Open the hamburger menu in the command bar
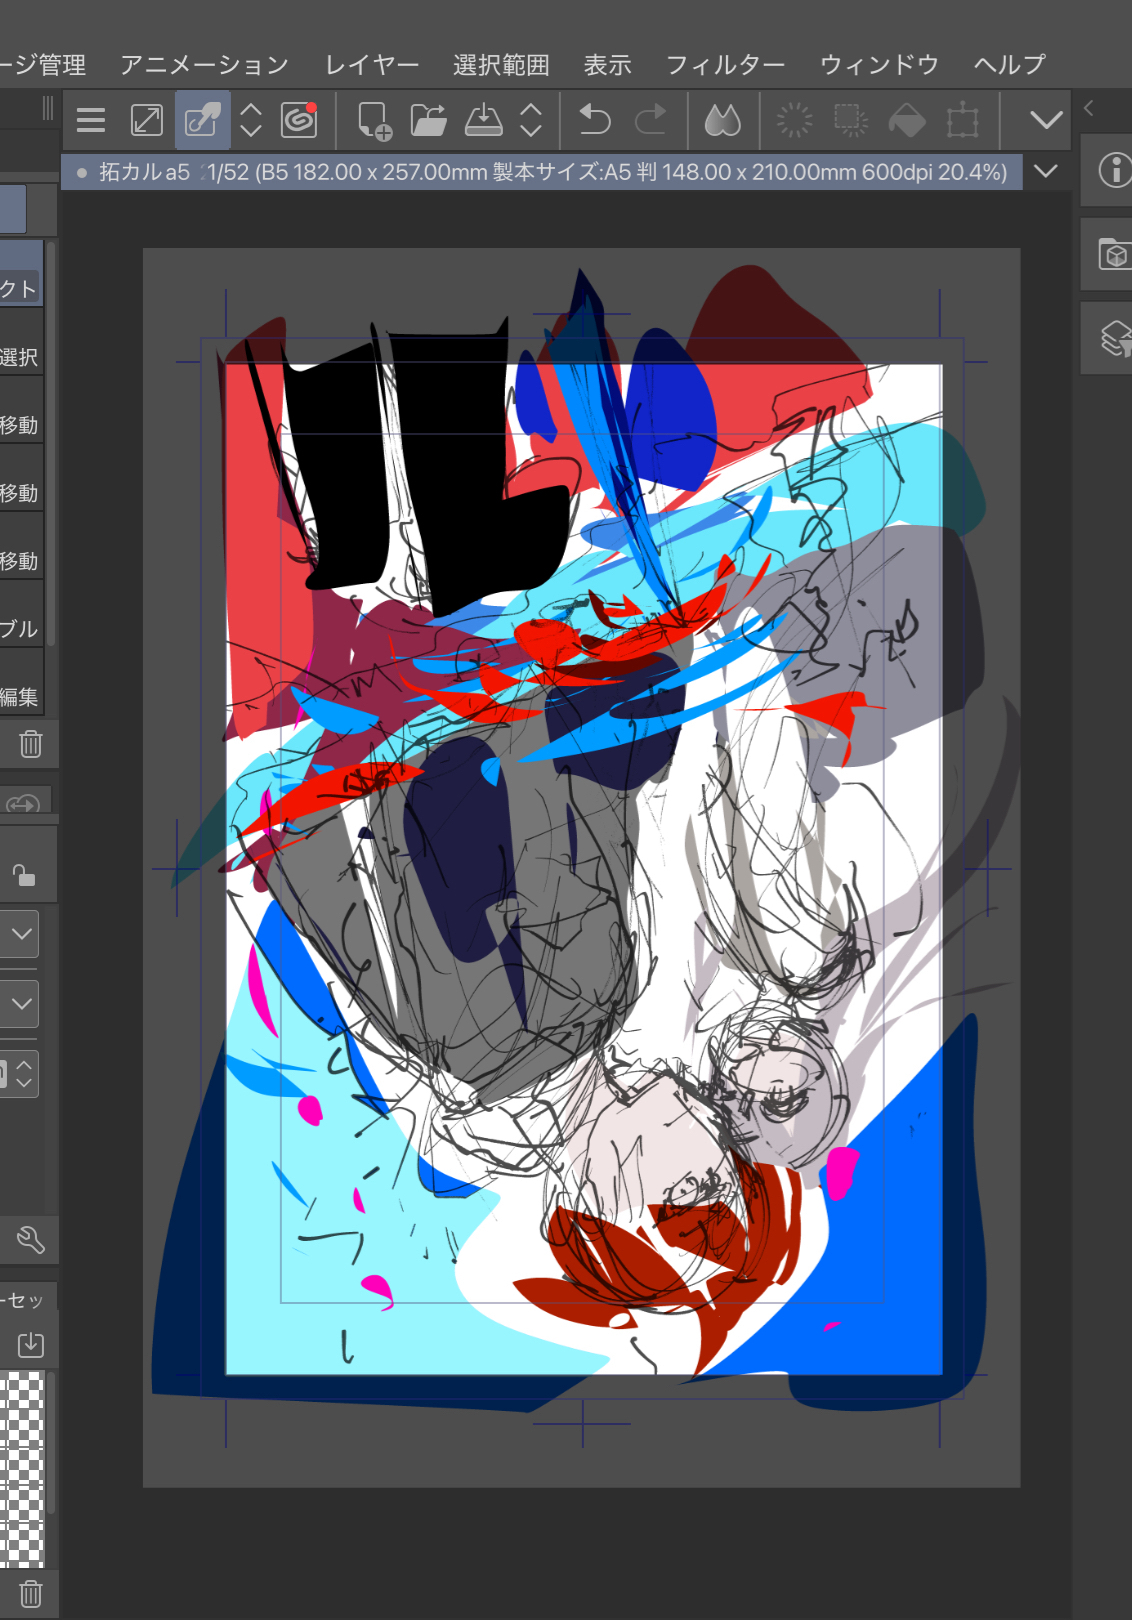The image size is (1132, 1620). 91,121
